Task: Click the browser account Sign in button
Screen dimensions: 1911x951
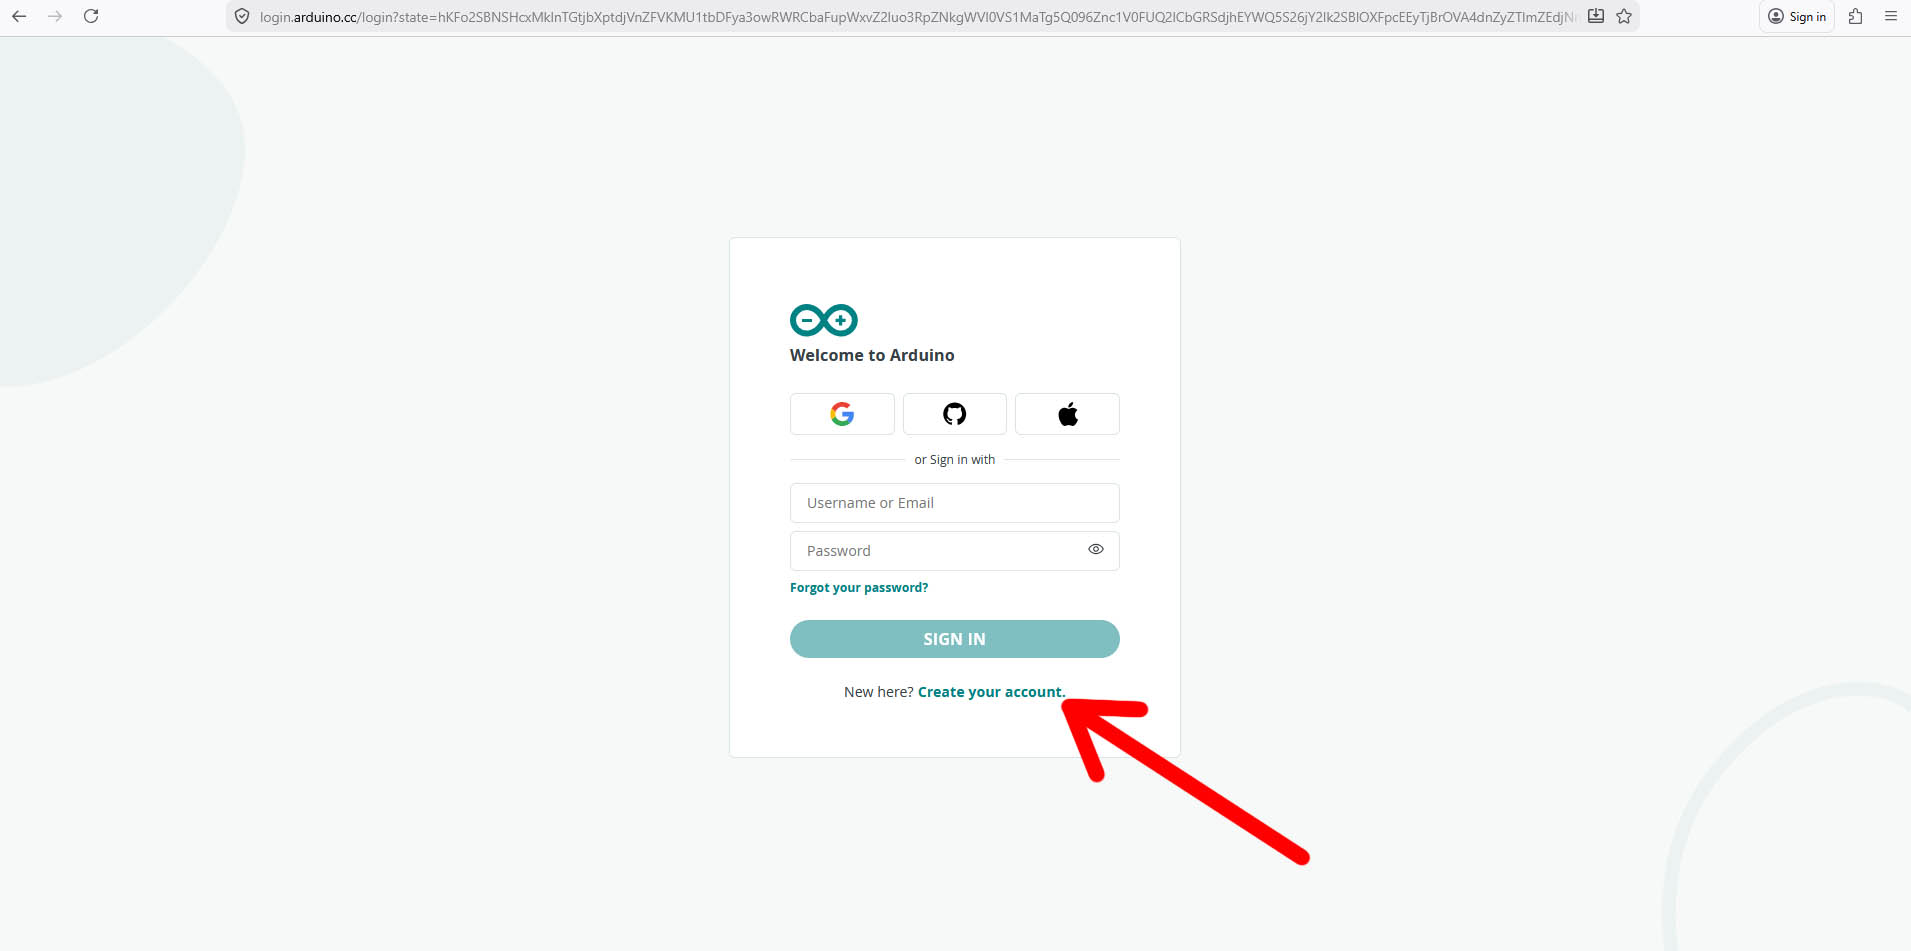Action: (x=1796, y=17)
